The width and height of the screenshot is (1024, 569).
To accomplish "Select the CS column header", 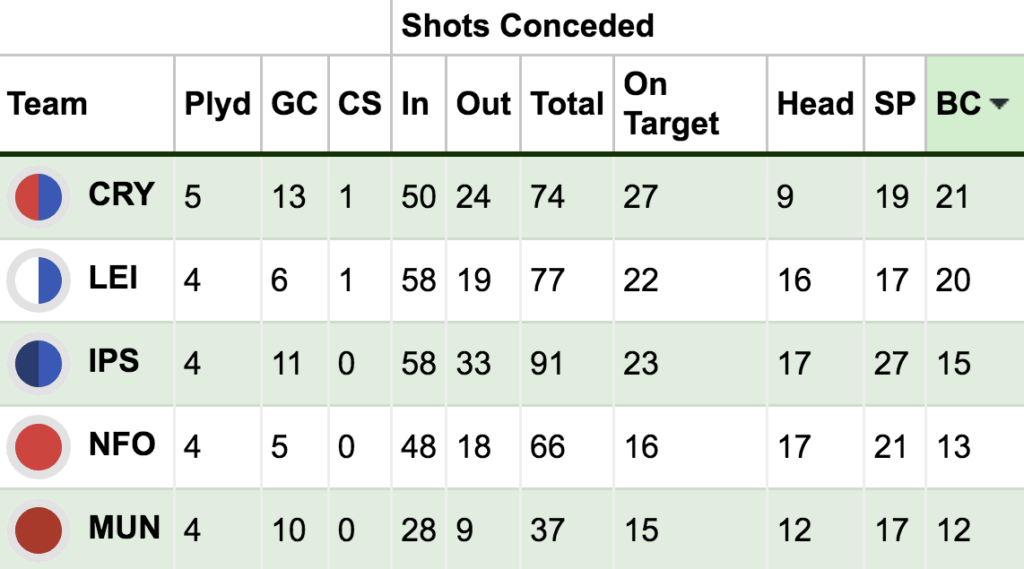I will [x=359, y=103].
